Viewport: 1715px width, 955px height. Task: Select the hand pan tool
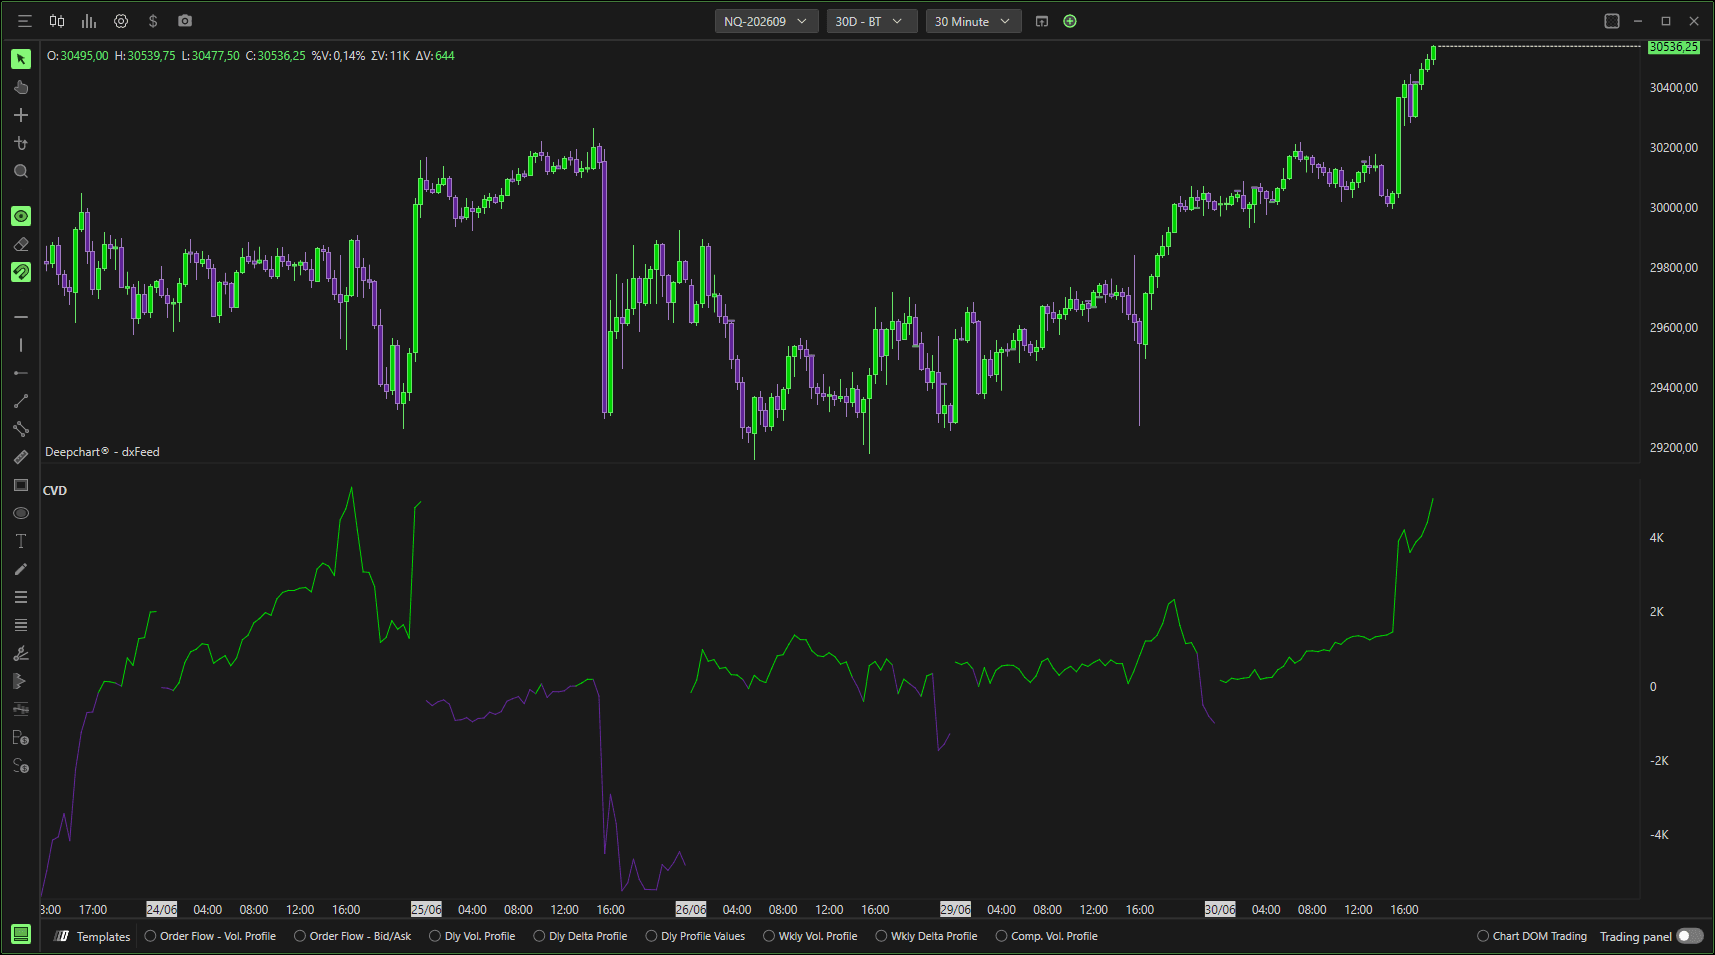[21, 87]
